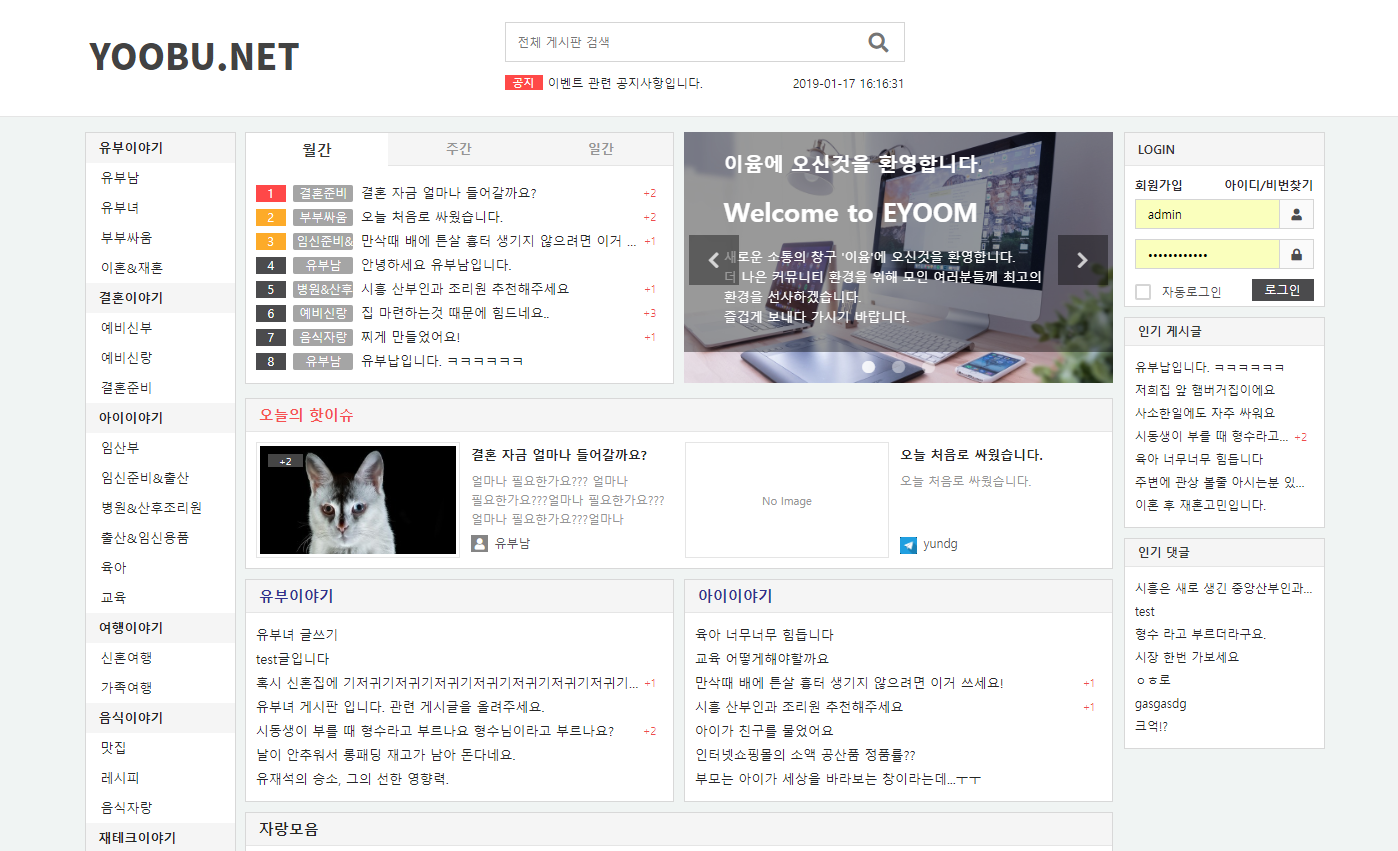Focus the 전체 게시판 검색 search field
1398x851 pixels.
[685, 42]
